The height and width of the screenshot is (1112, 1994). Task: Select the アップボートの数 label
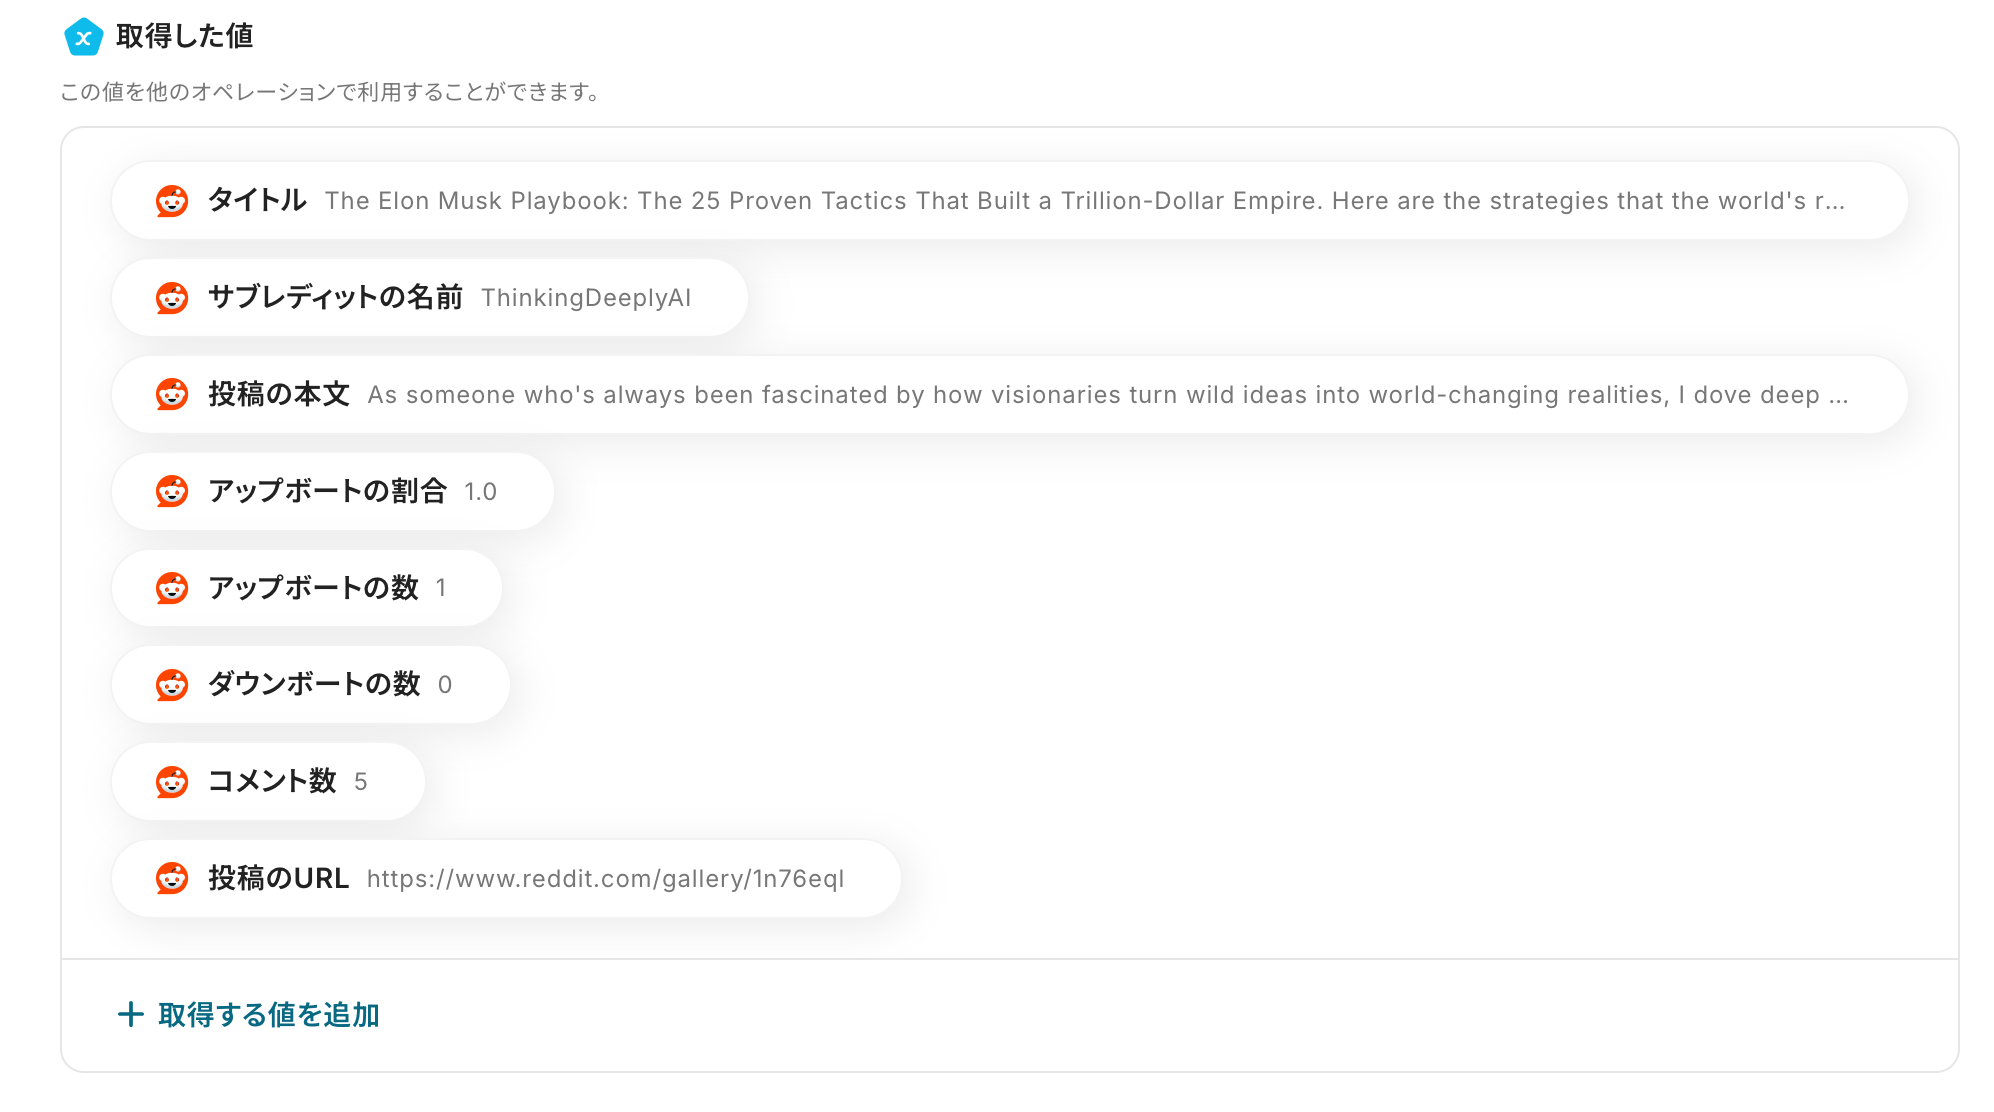[313, 588]
